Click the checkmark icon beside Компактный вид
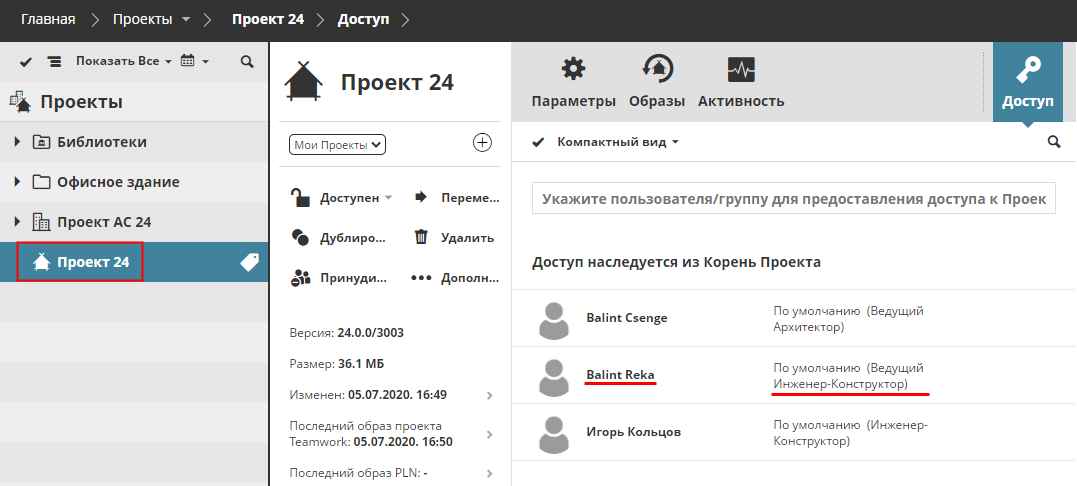1077x486 pixels. coord(538,142)
